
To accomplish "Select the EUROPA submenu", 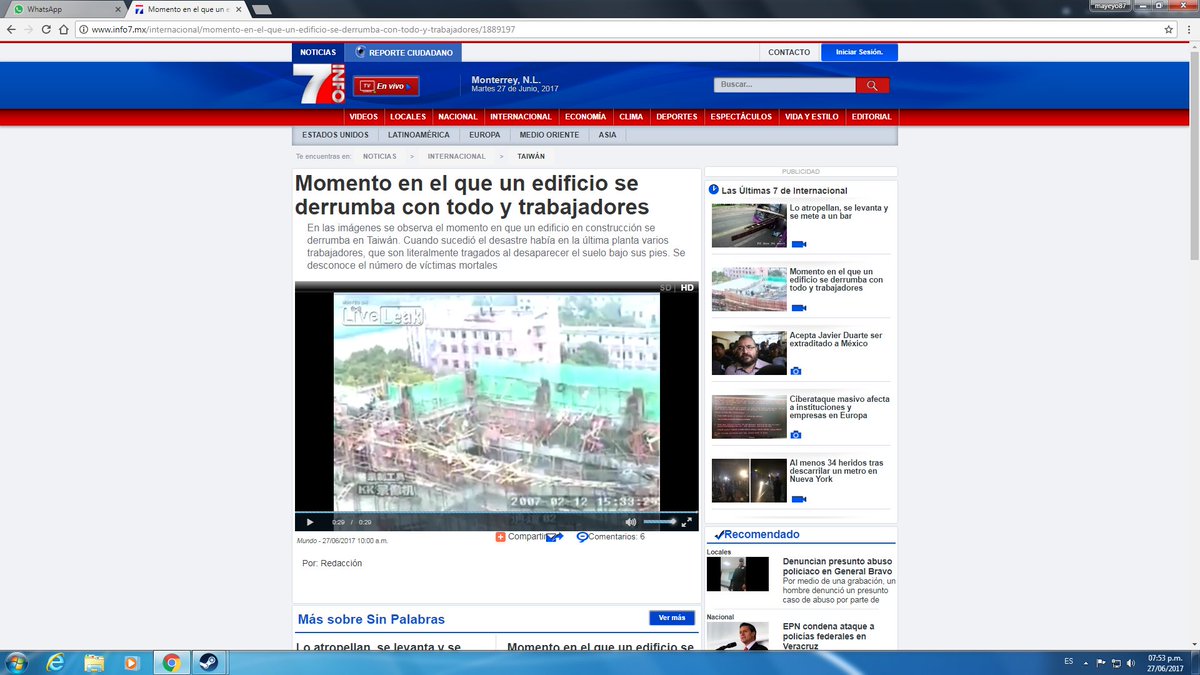I will tap(485, 135).
